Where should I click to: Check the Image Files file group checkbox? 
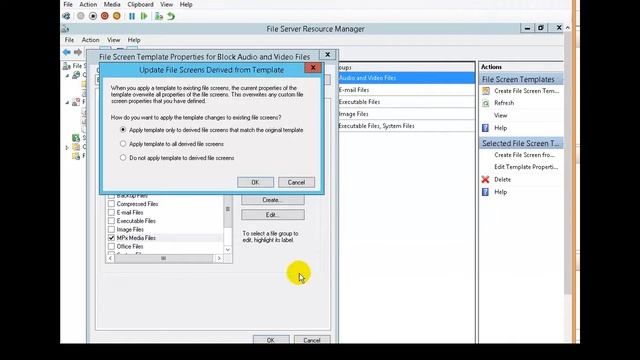(x=111, y=229)
